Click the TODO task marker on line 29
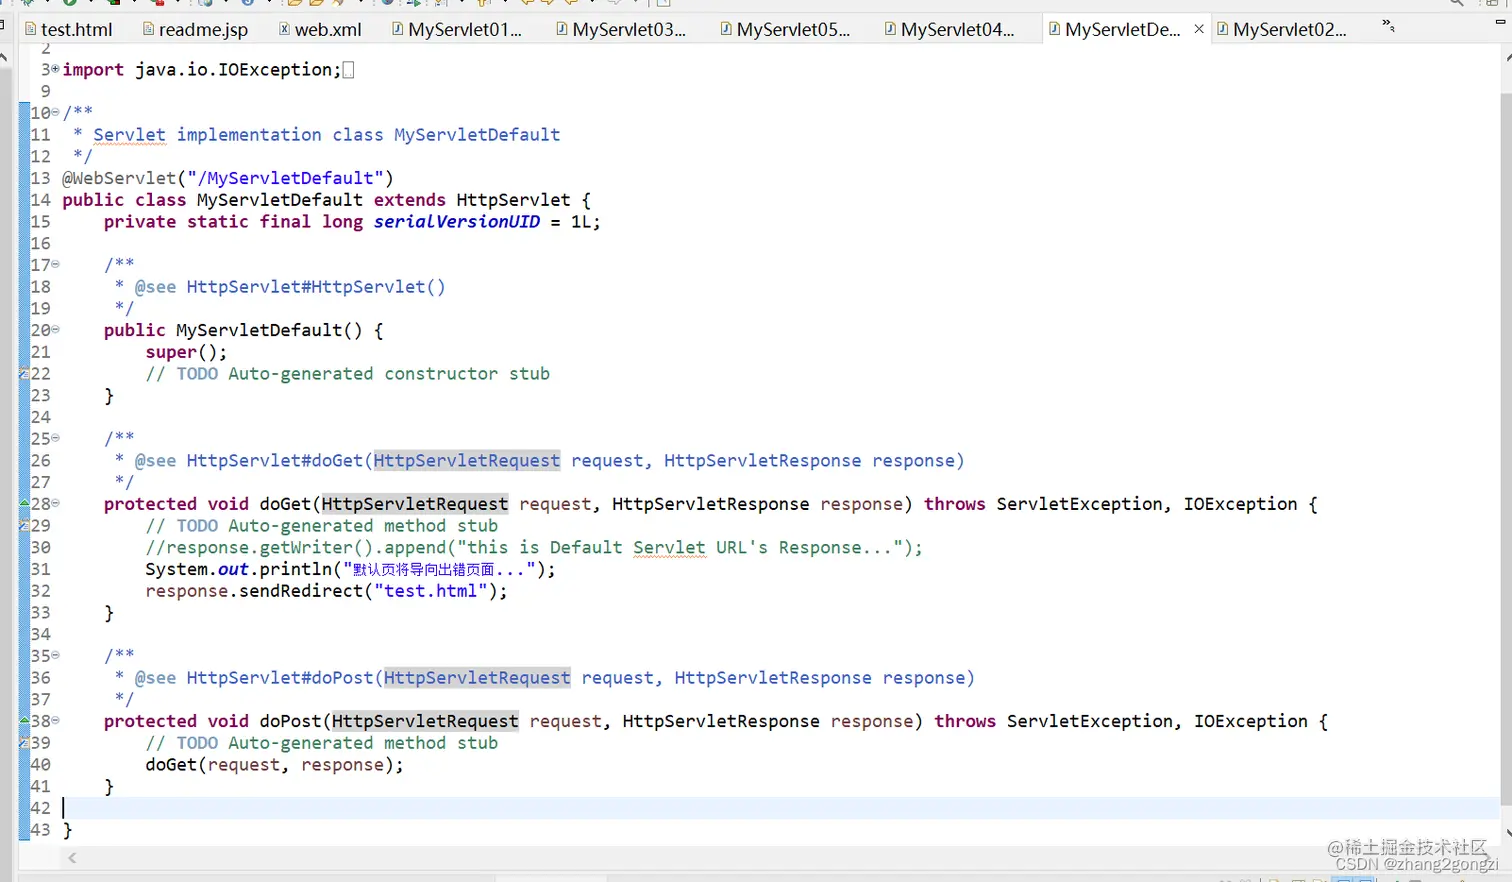The width and height of the screenshot is (1512, 882). (24, 526)
